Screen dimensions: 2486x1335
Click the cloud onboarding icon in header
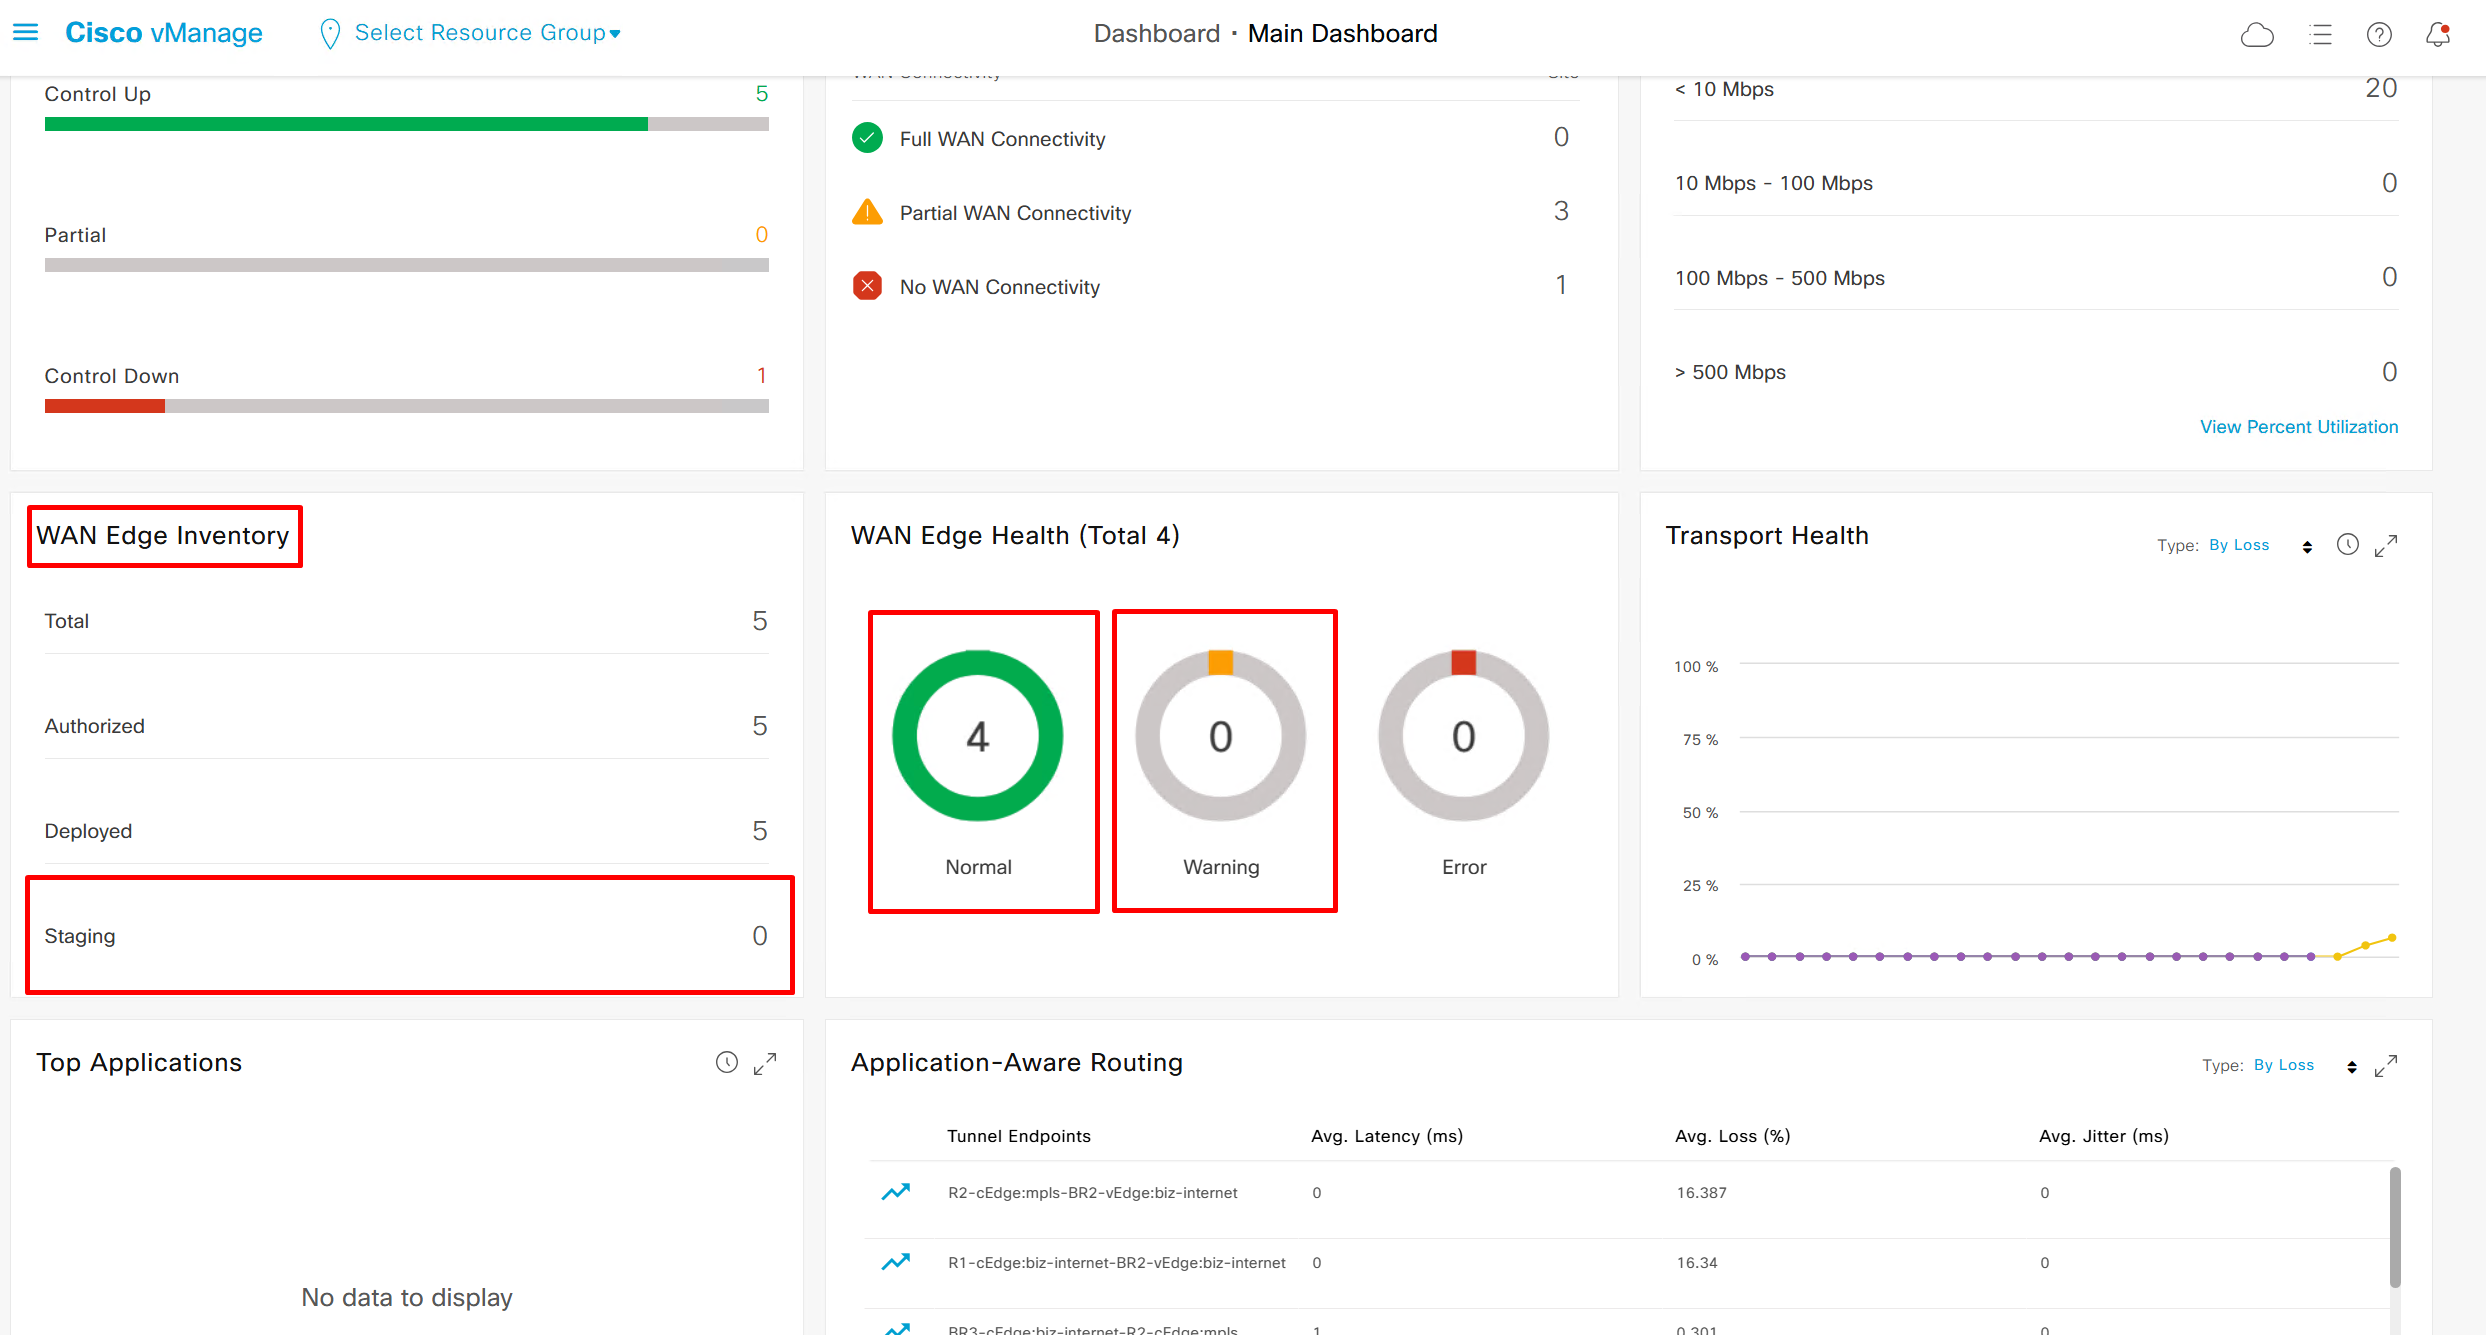coord(2257,35)
